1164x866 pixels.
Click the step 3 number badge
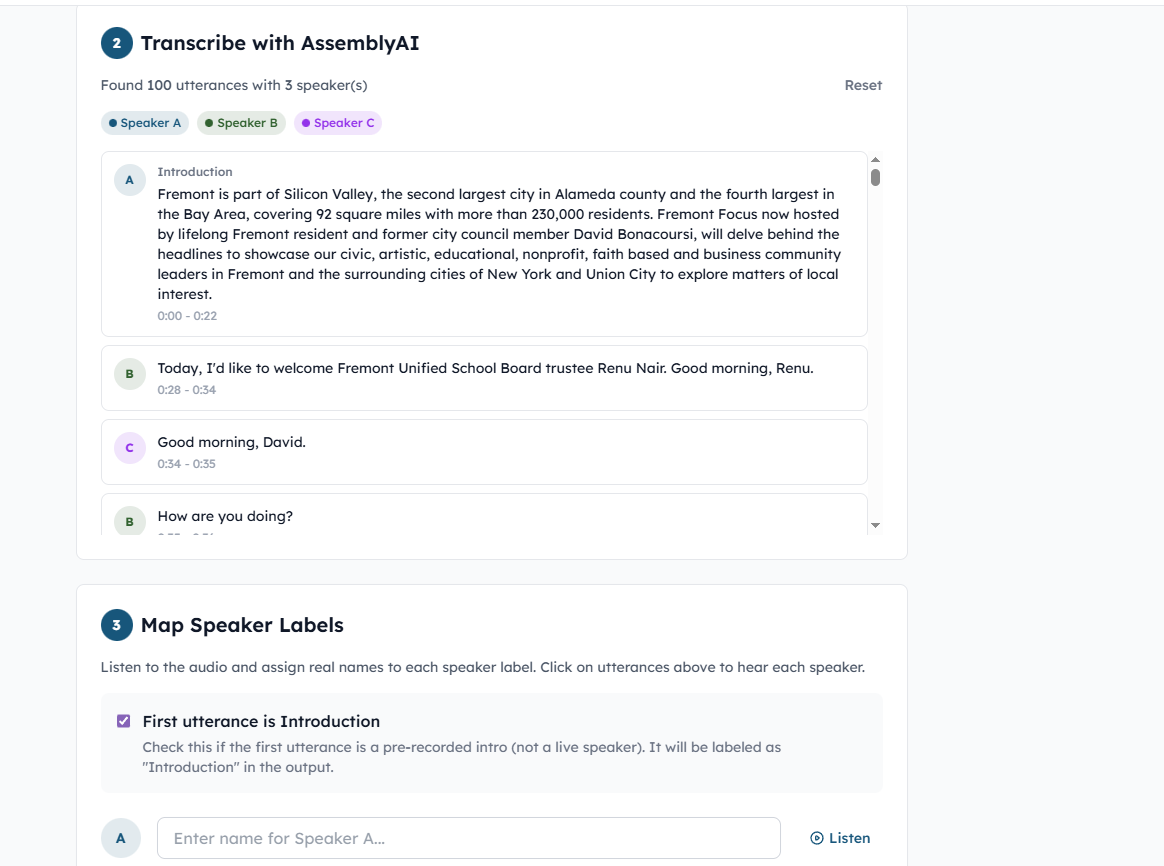coord(117,625)
